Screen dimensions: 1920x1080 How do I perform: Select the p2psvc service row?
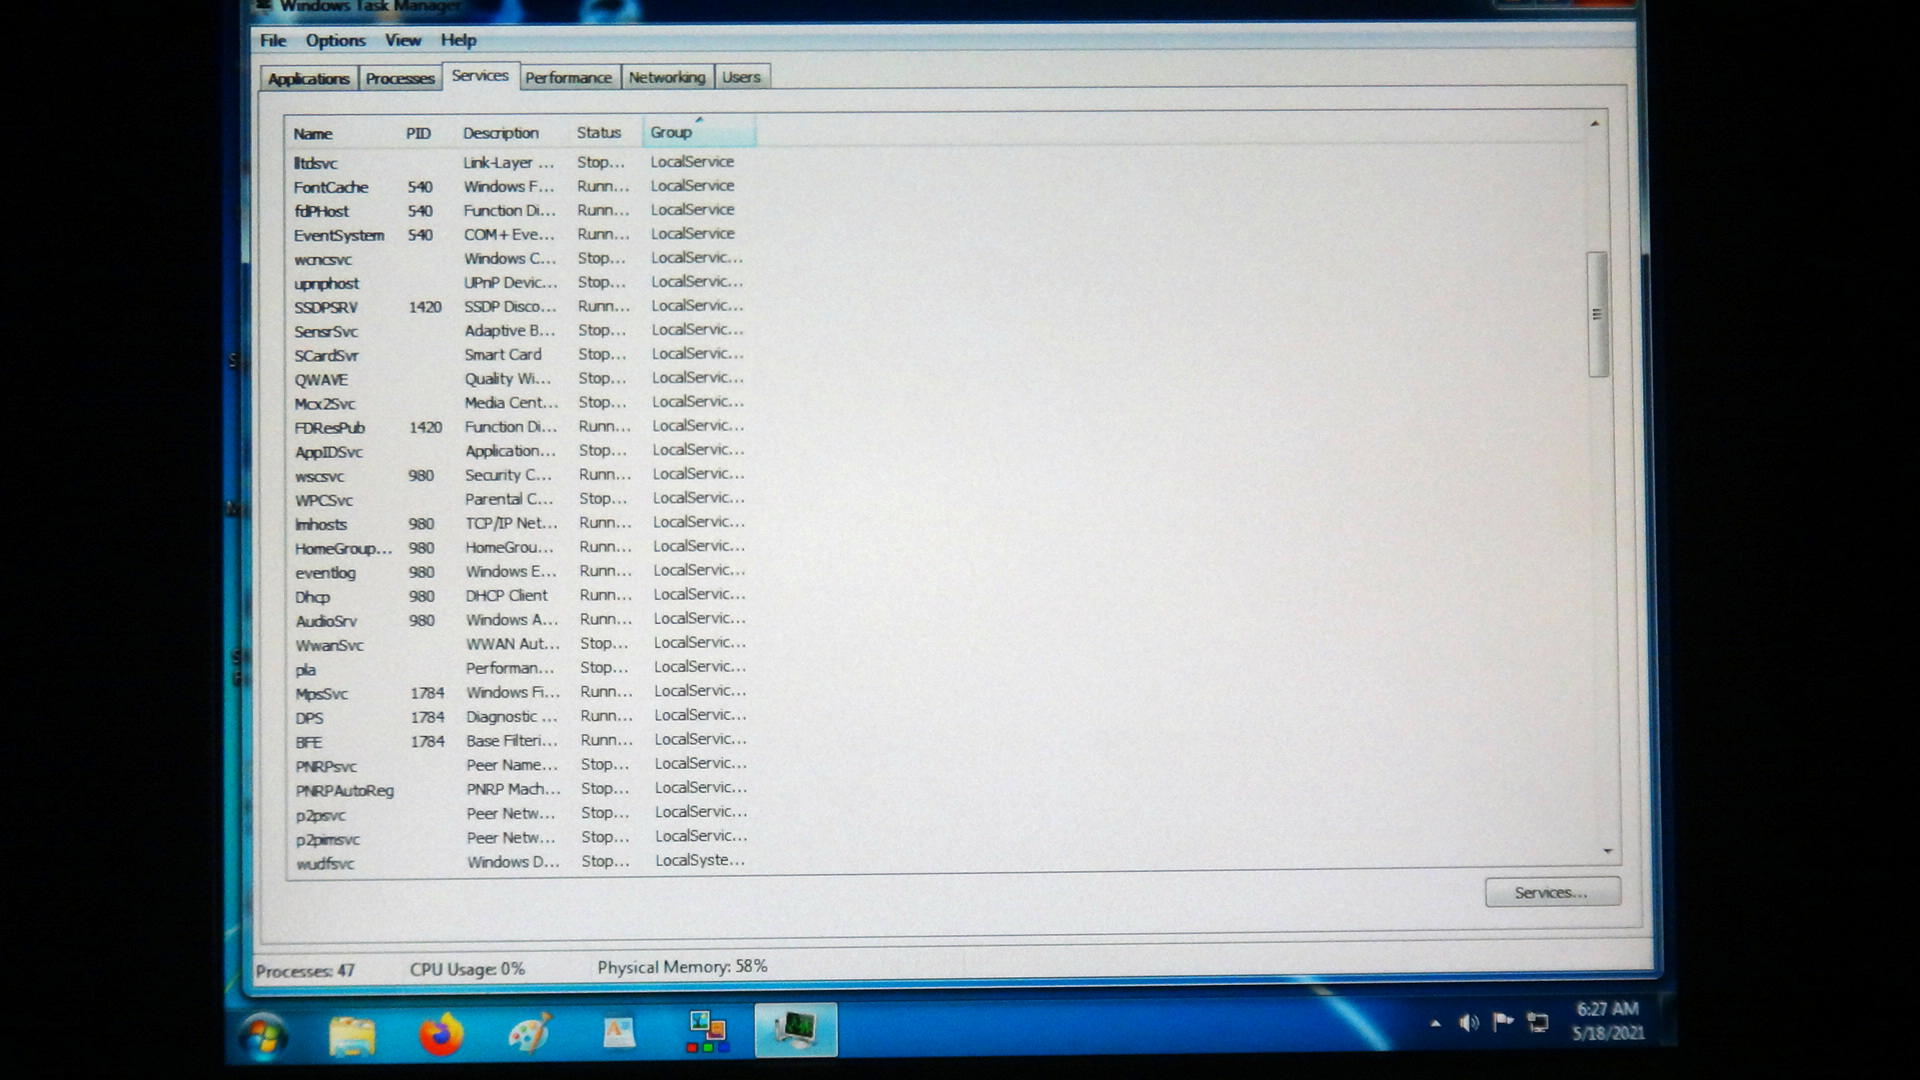(520, 814)
